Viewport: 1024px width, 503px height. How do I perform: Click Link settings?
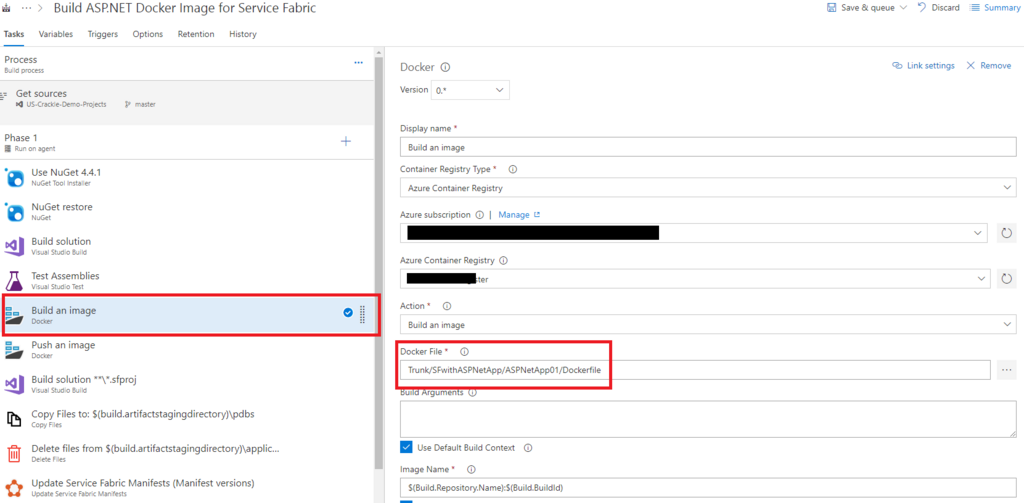coord(923,66)
